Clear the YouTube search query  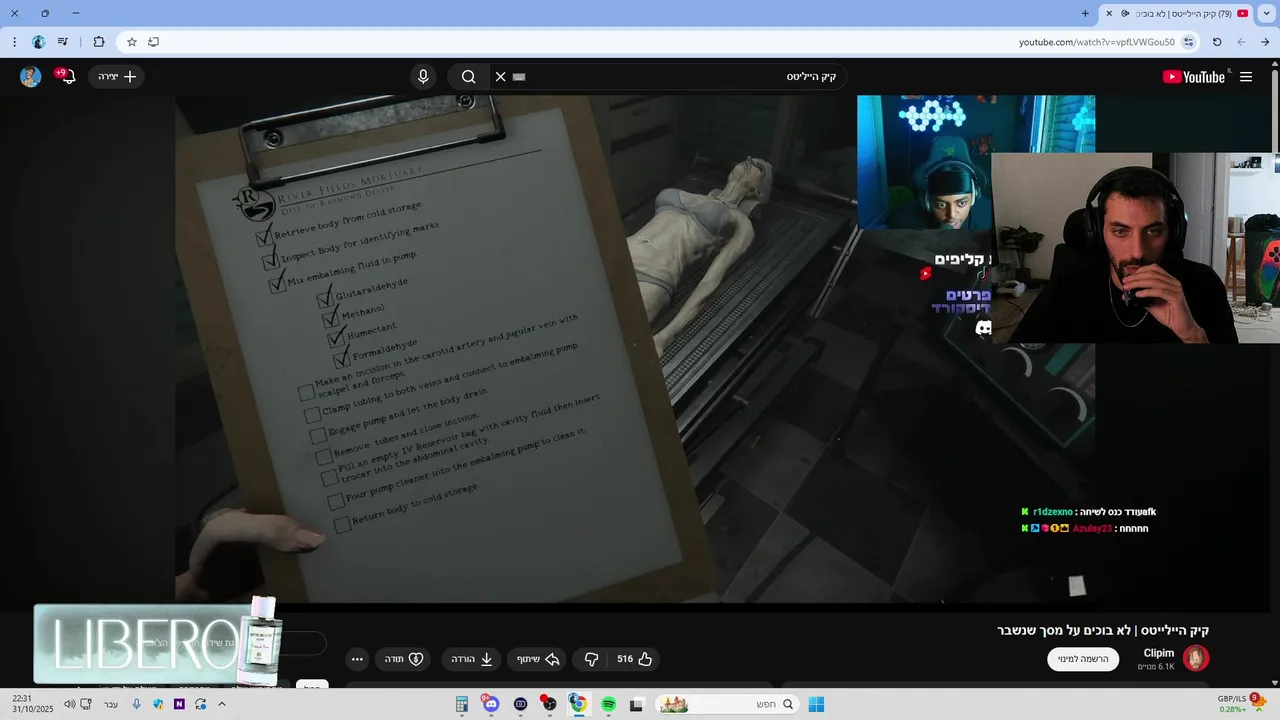pos(501,77)
